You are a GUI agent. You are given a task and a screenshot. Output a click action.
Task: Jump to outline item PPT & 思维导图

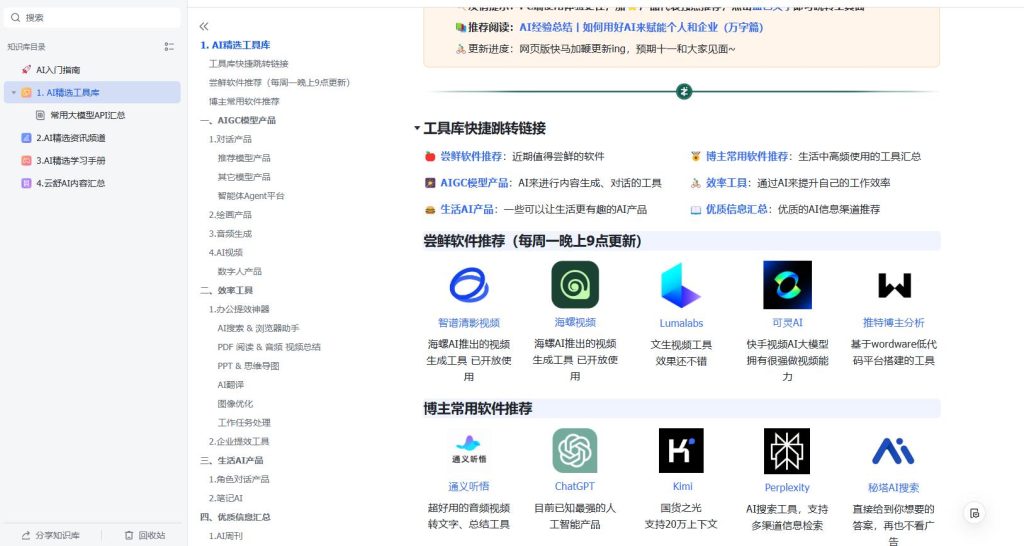(248, 366)
